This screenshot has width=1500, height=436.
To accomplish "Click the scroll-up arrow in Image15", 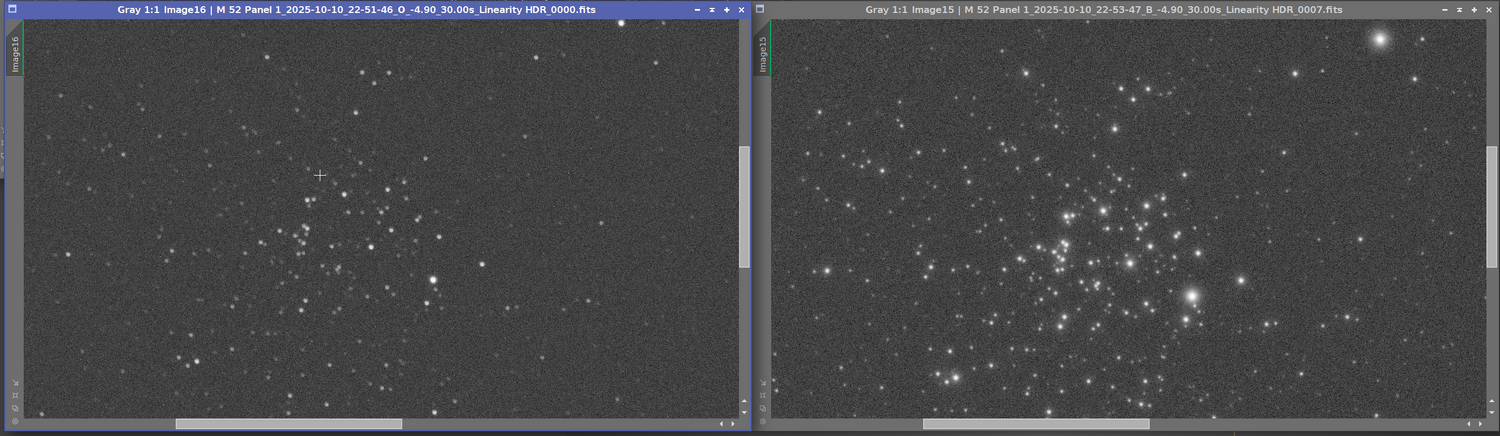I will 1492,401.
